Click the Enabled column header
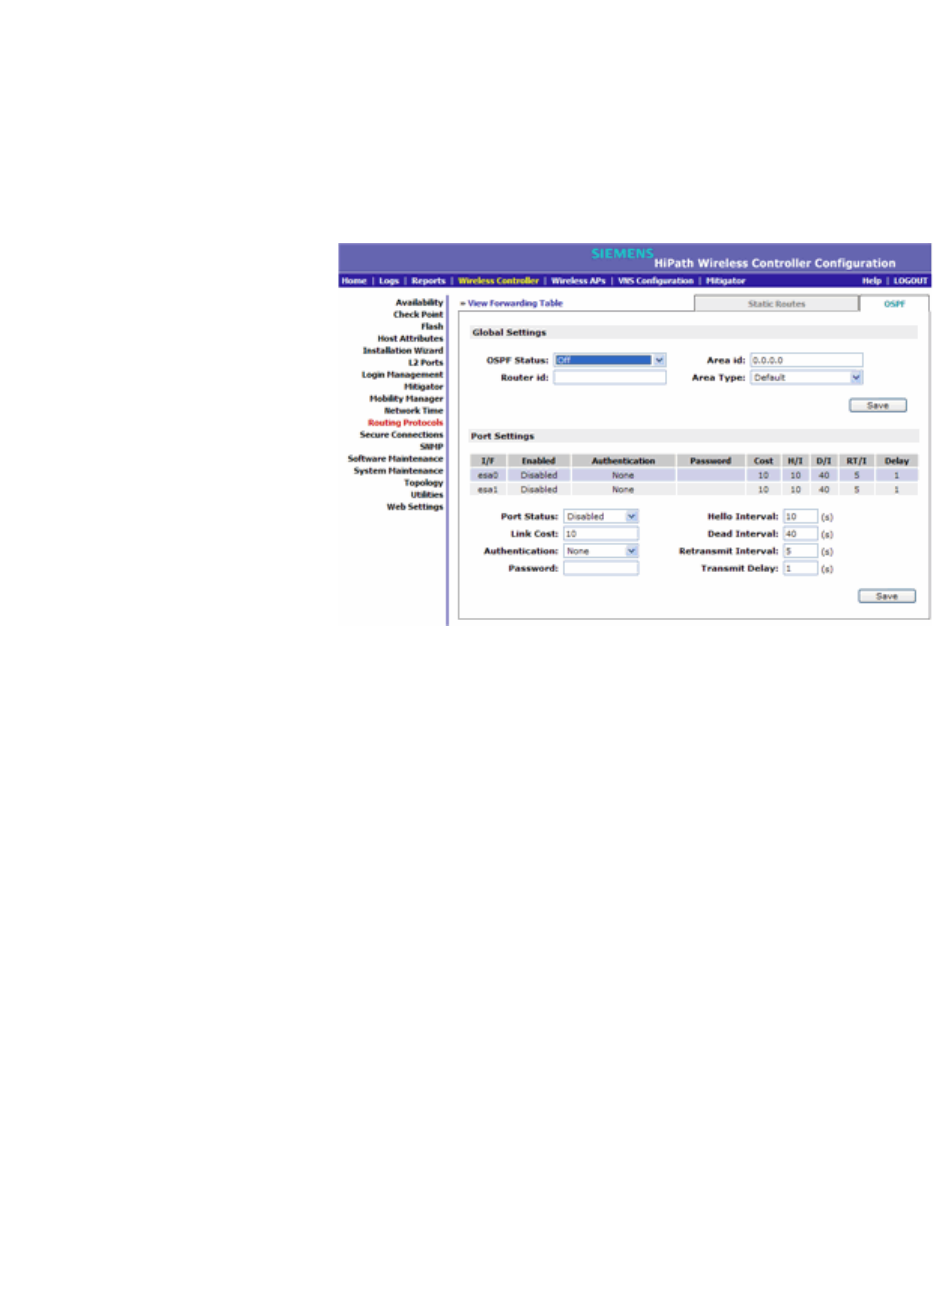Viewport: 933px width, 1314px height. [538, 461]
